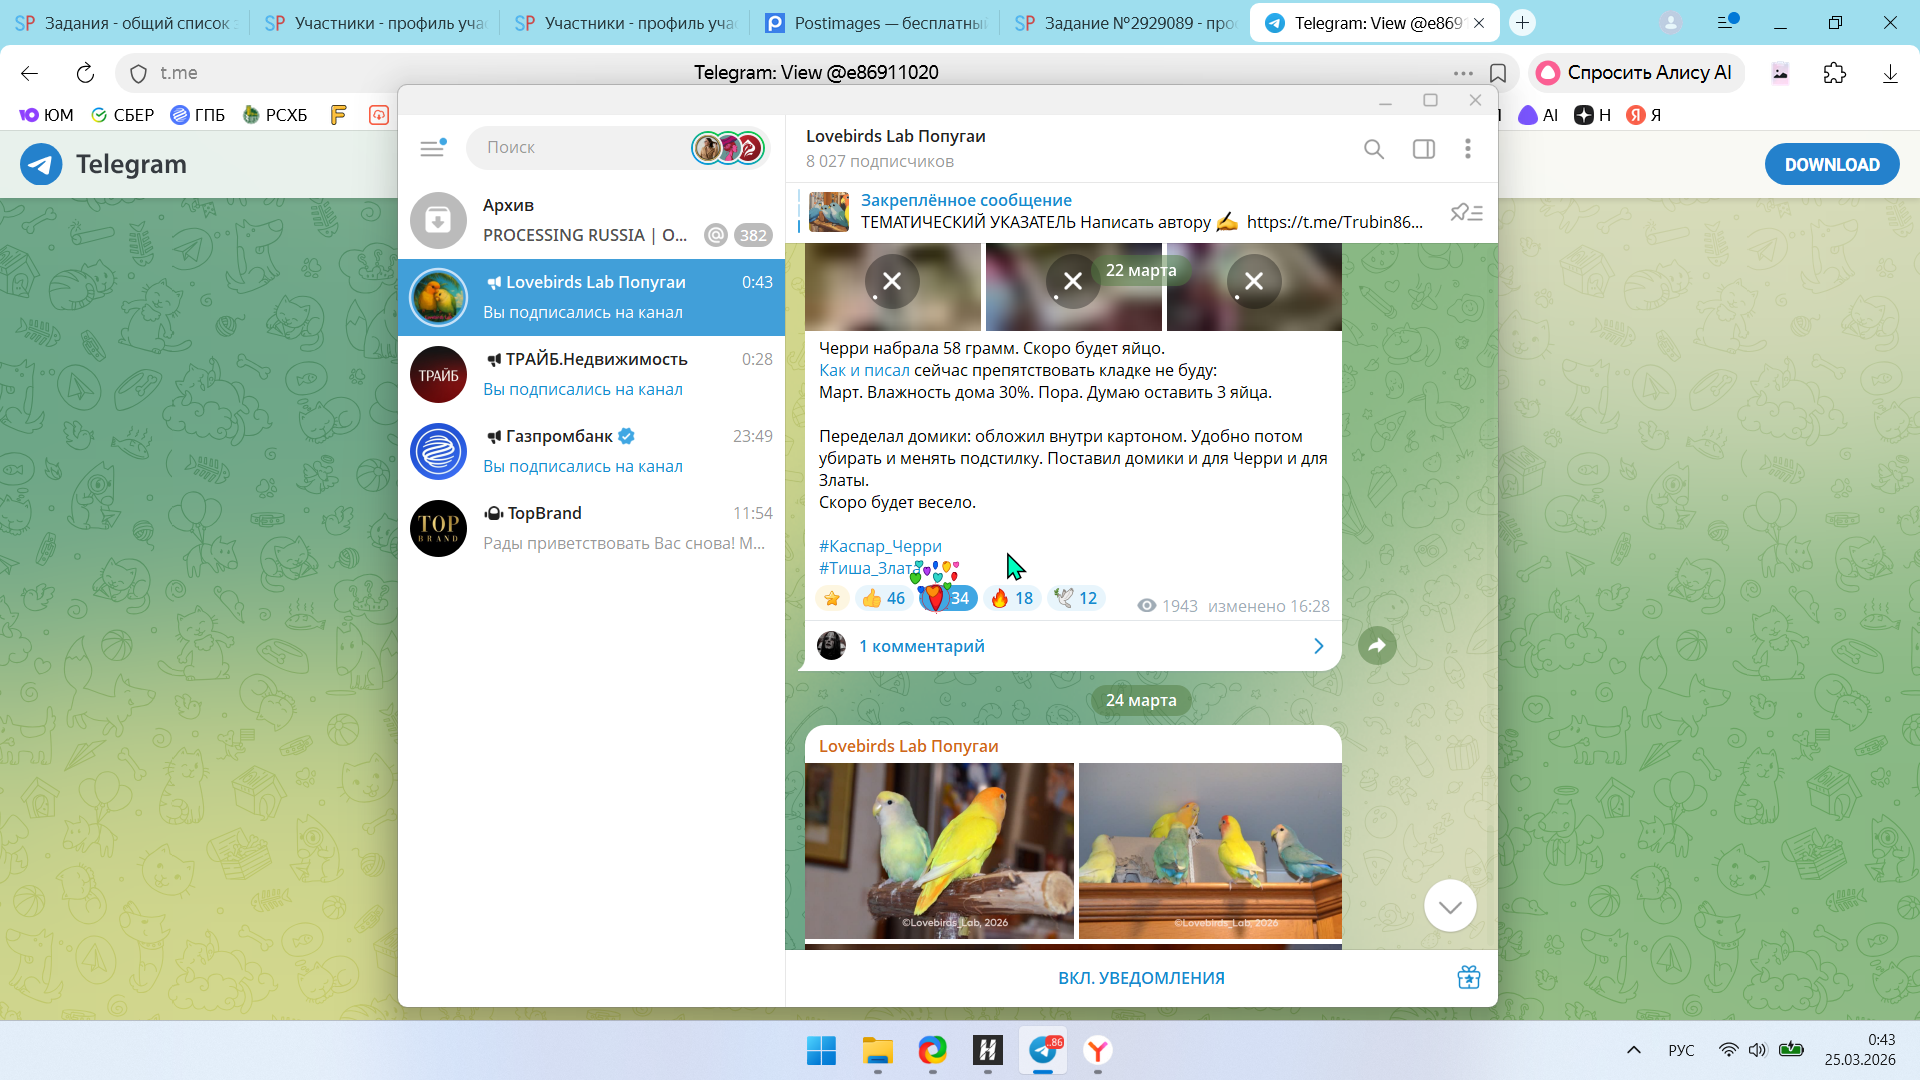This screenshot has height=1080, width=1920.
Task: Toggle the thumbs-up reaction with 46
Action: coord(883,598)
